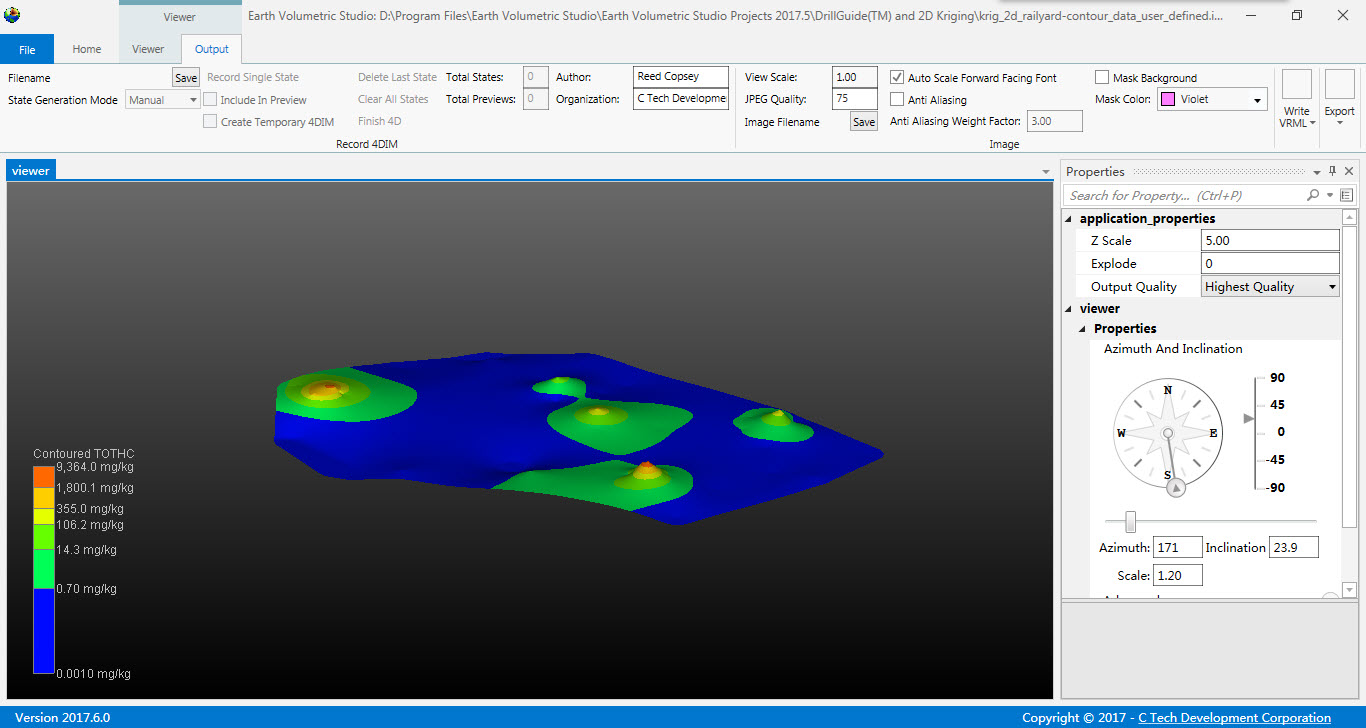Screen dimensions: 1366x728
Task: Click the Violet mask color swatch
Action: [1167, 99]
